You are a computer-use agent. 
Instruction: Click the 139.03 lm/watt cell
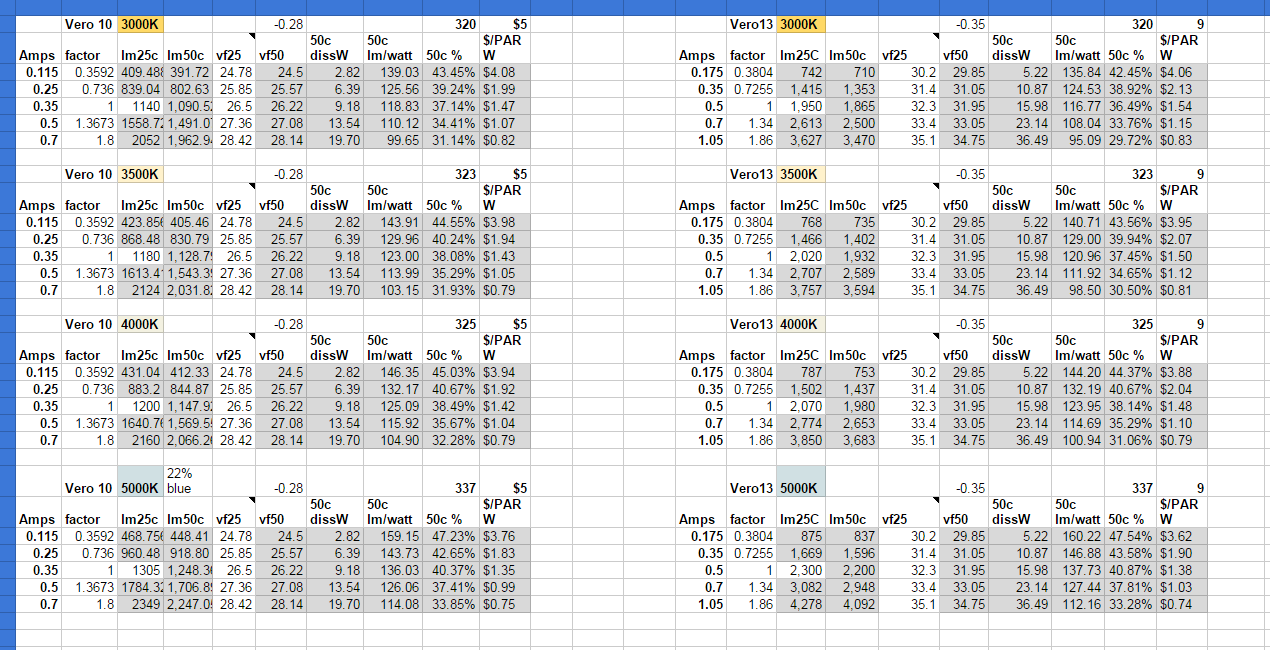(393, 72)
